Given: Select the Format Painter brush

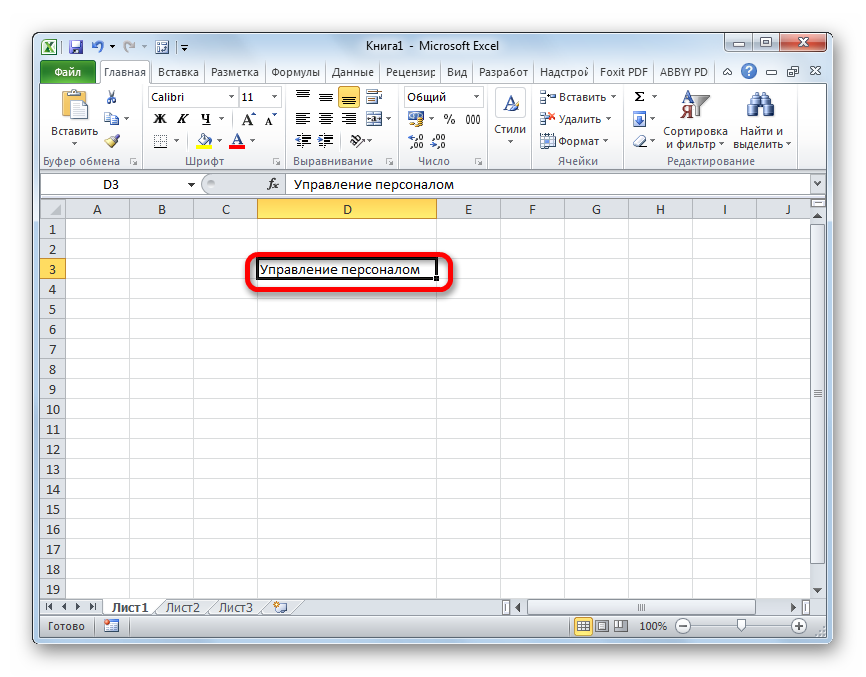Looking at the screenshot, I should pyautogui.click(x=112, y=141).
